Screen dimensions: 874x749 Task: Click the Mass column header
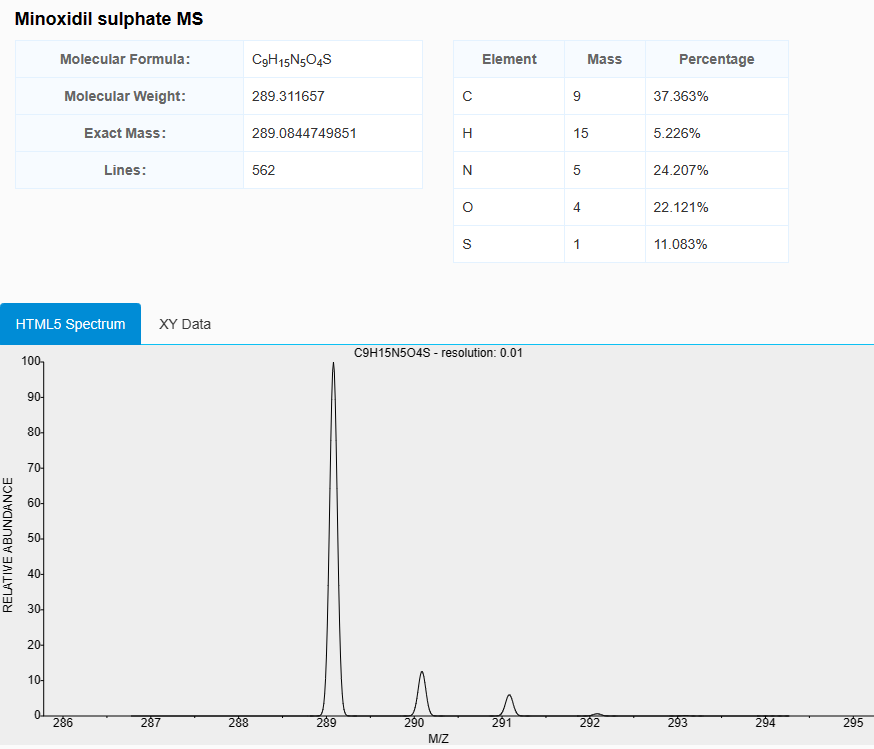[604, 59]
